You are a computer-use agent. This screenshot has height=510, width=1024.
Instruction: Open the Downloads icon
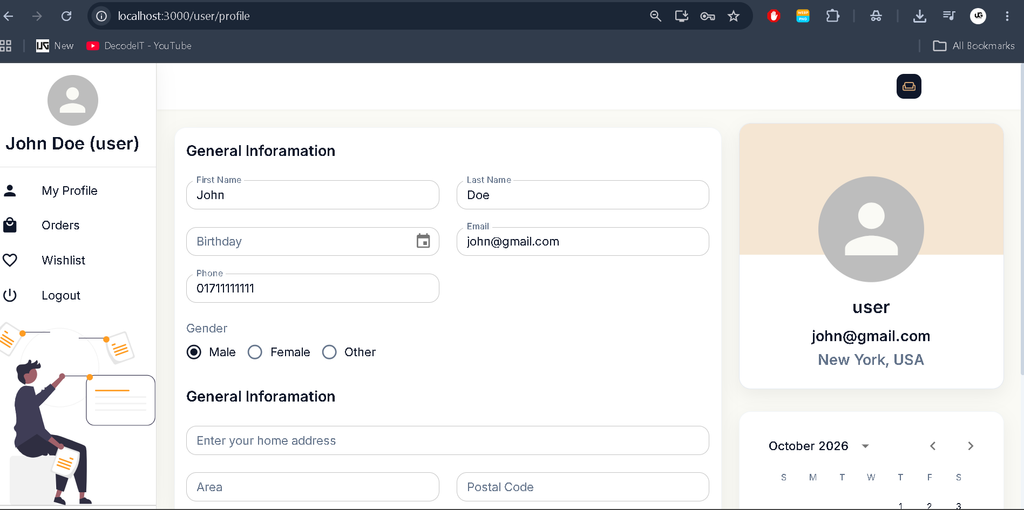(920, 16)
